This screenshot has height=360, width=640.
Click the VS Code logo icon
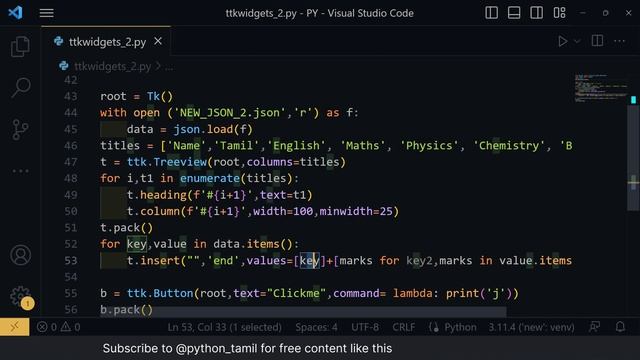[16, 13]
